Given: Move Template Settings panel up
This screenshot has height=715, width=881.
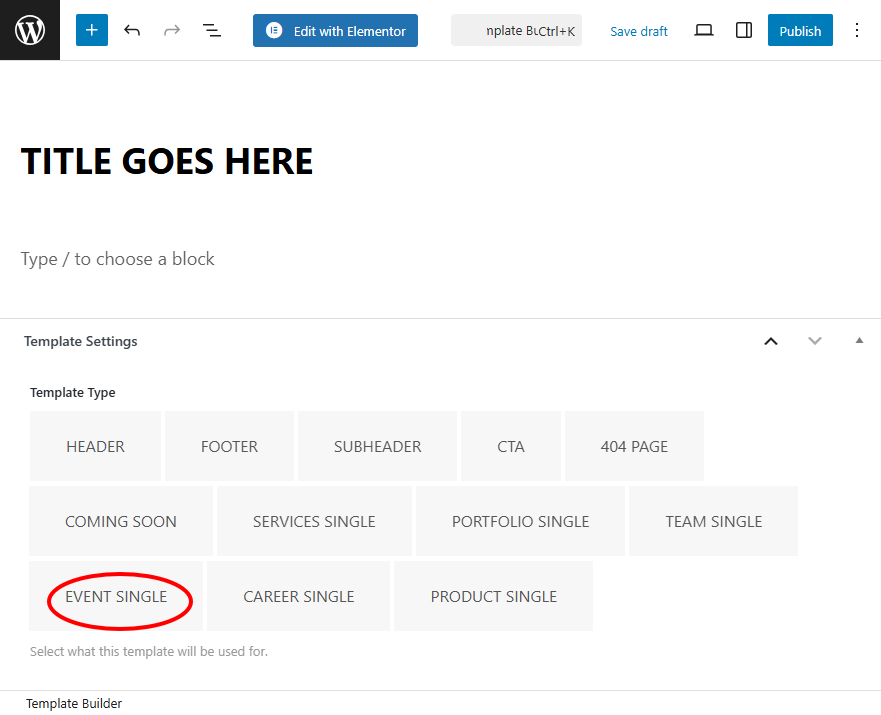Looking at the screenshot, I should click(771, 341).
